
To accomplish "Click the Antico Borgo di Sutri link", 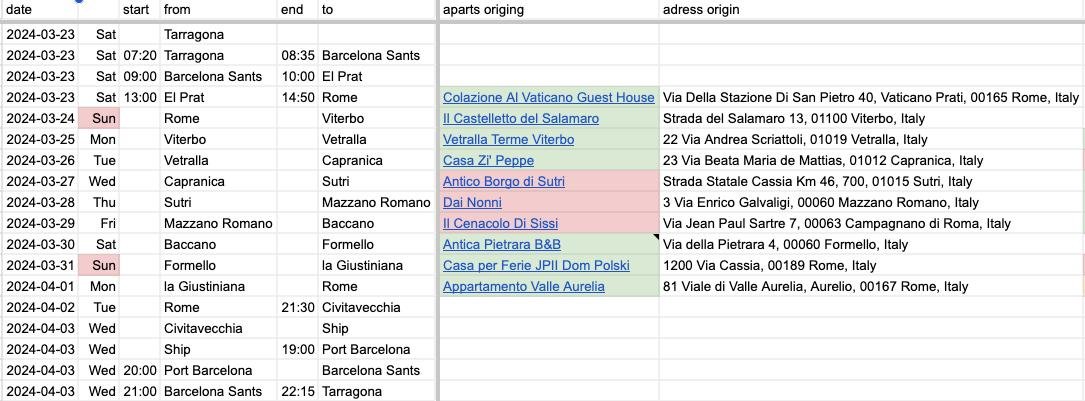I will point(503,182).
